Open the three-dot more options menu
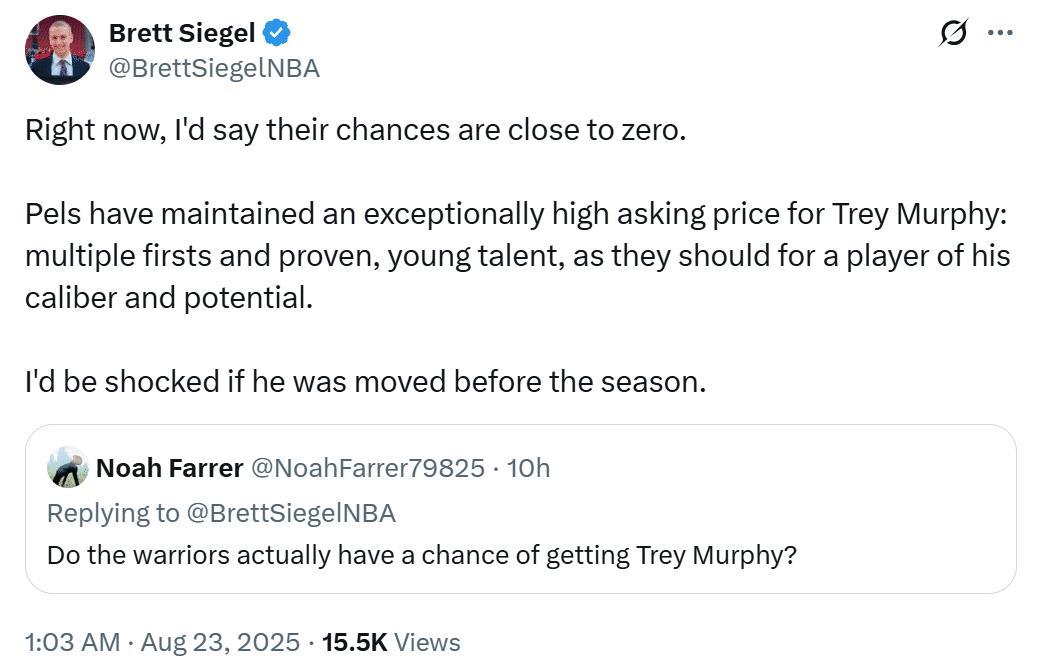The width and height of the screenshot is (1038, 659). coord(1000,33)
